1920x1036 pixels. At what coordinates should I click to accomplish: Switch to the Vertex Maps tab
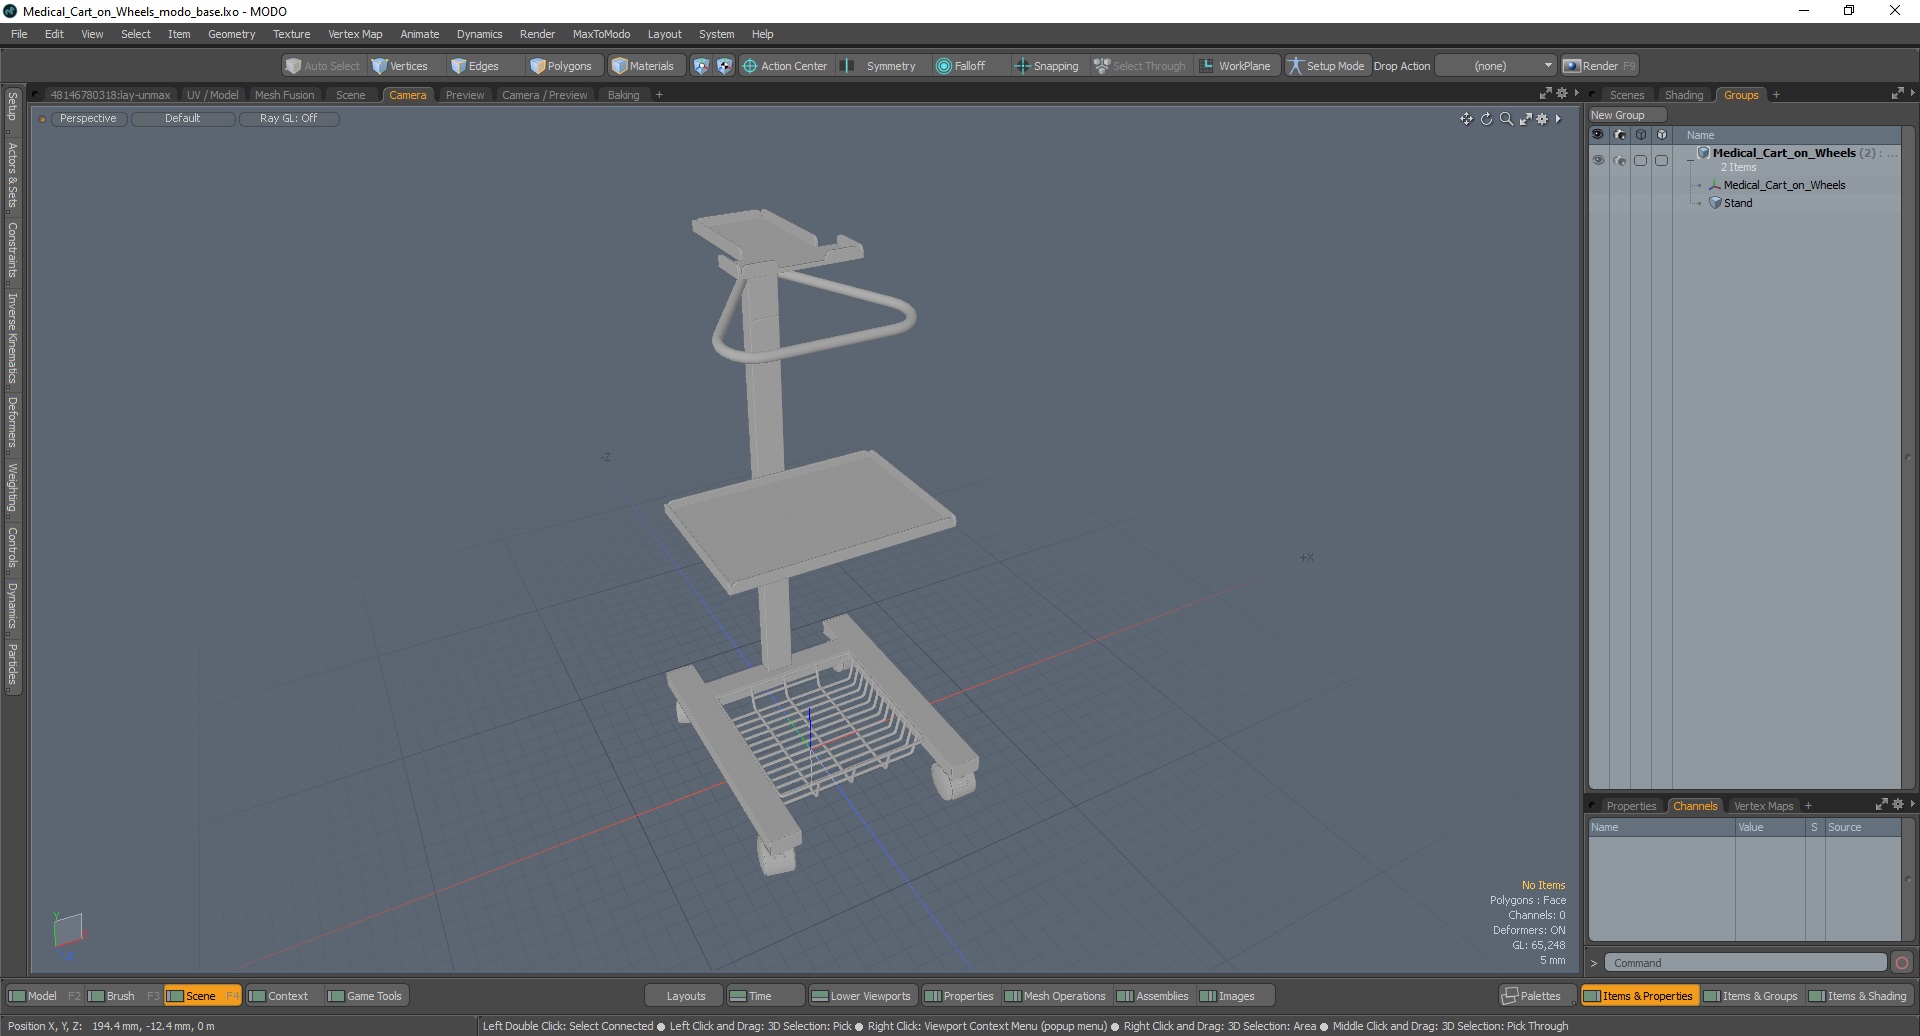pos(1763,806)
